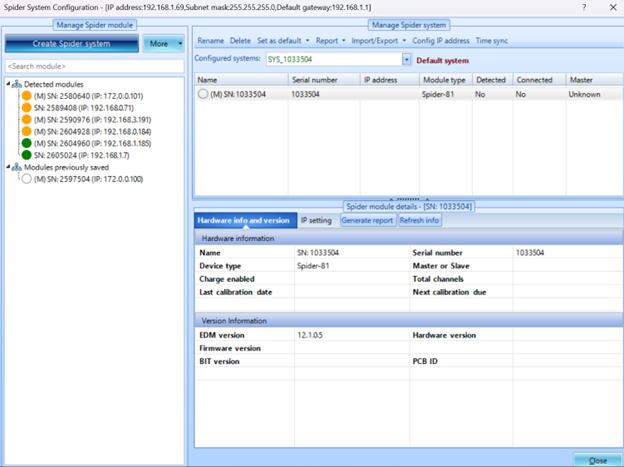The height and width of the screenshot is (467, 624).
Task: Click orange status icon for SN: 2589408
Action: click(27, 108)
